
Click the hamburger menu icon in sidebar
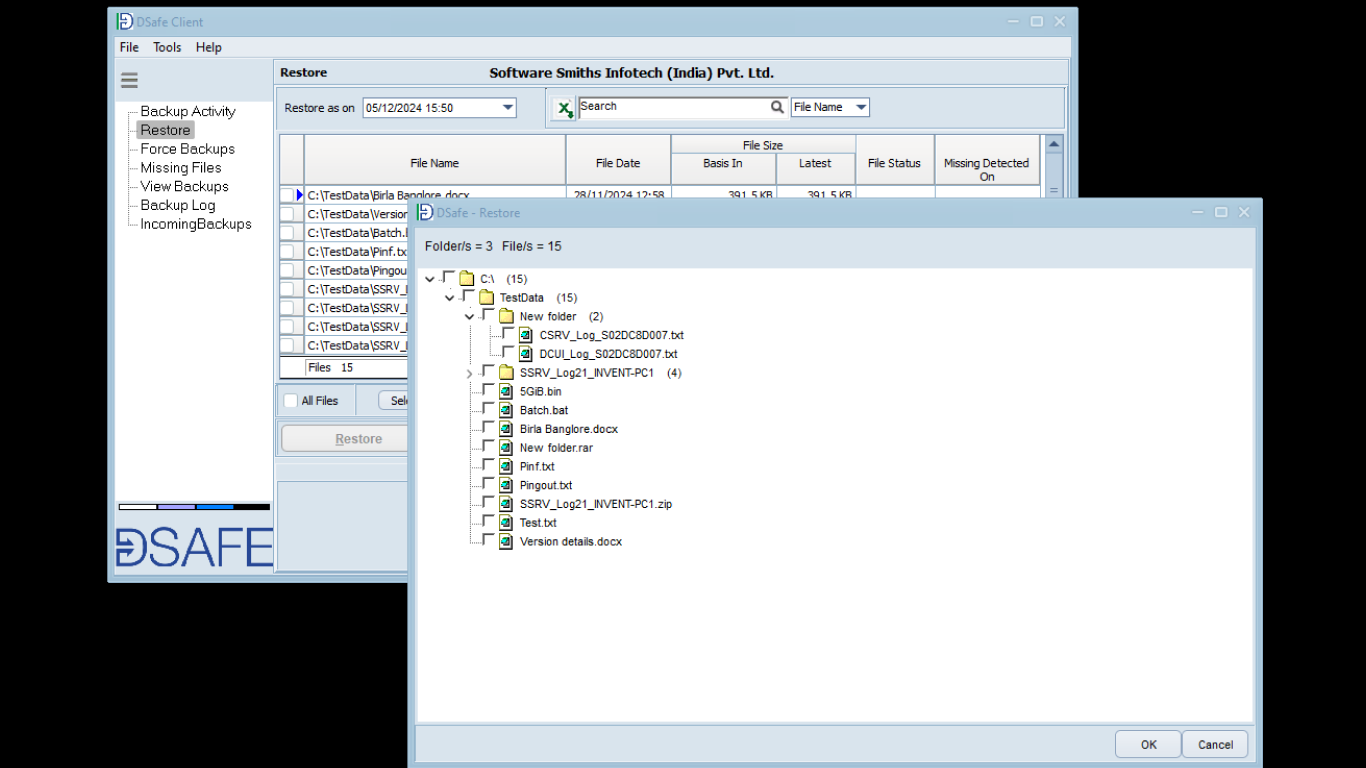(129, 81)
